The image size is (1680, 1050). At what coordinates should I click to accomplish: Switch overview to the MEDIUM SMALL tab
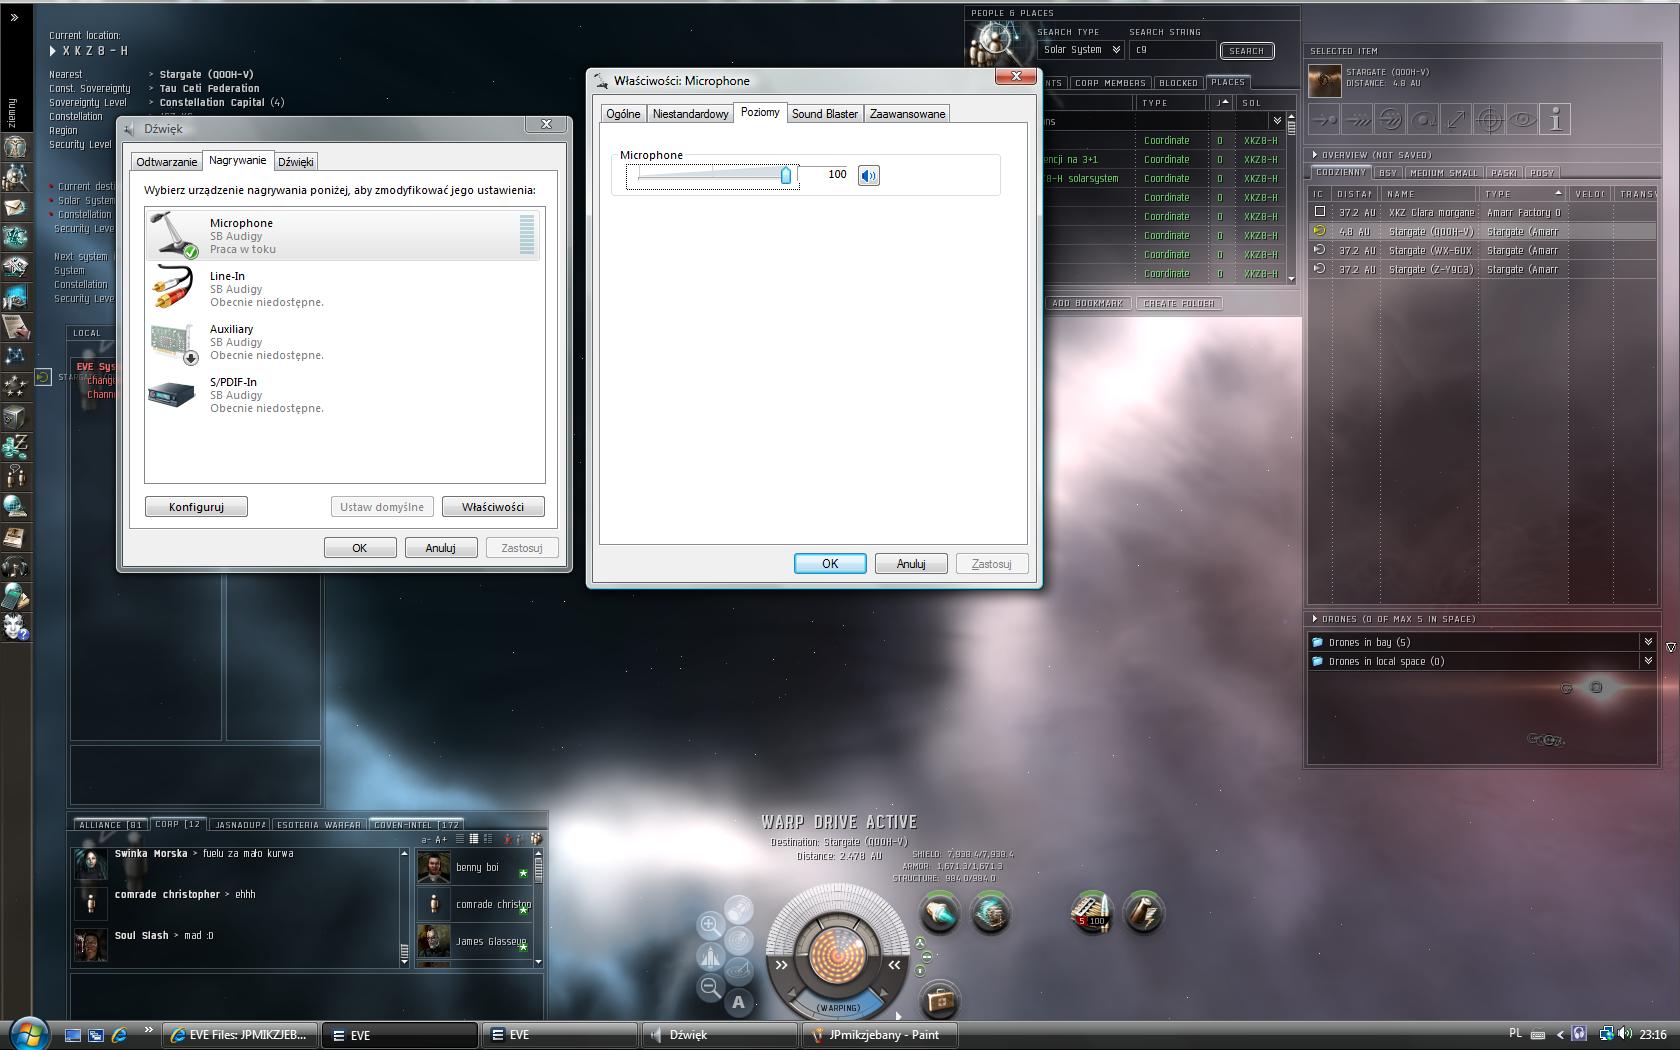[1444, 173]
